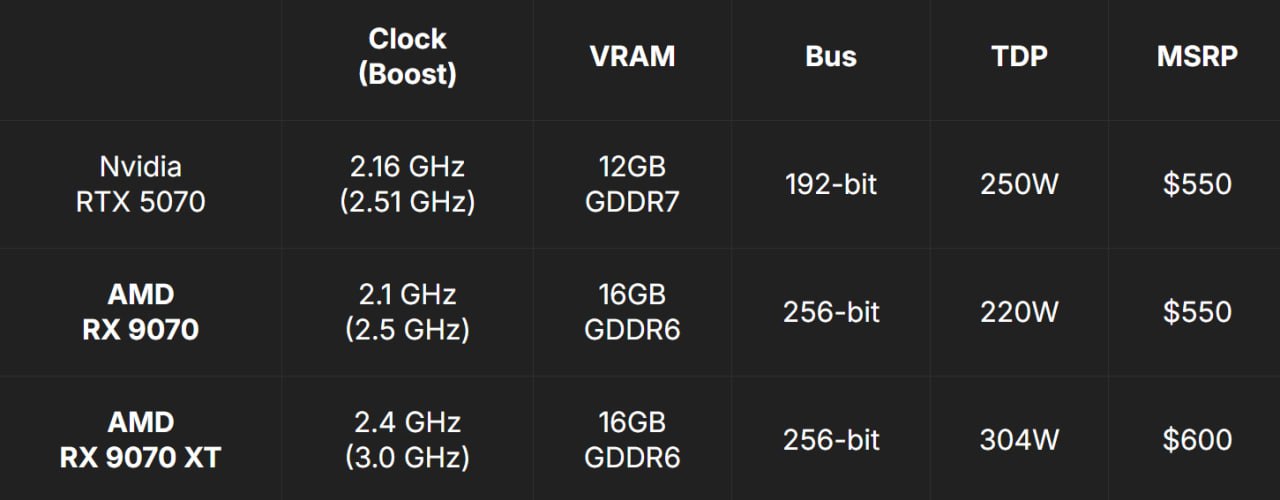Click the 192-bit bus cell
Screen dimensions: 1280x500
831,185
